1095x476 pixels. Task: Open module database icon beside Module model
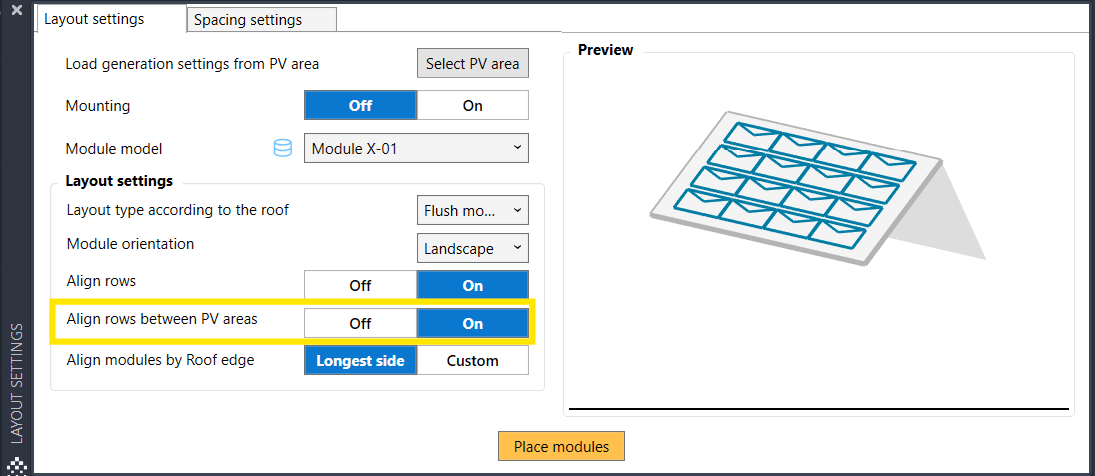pos(282,148)
